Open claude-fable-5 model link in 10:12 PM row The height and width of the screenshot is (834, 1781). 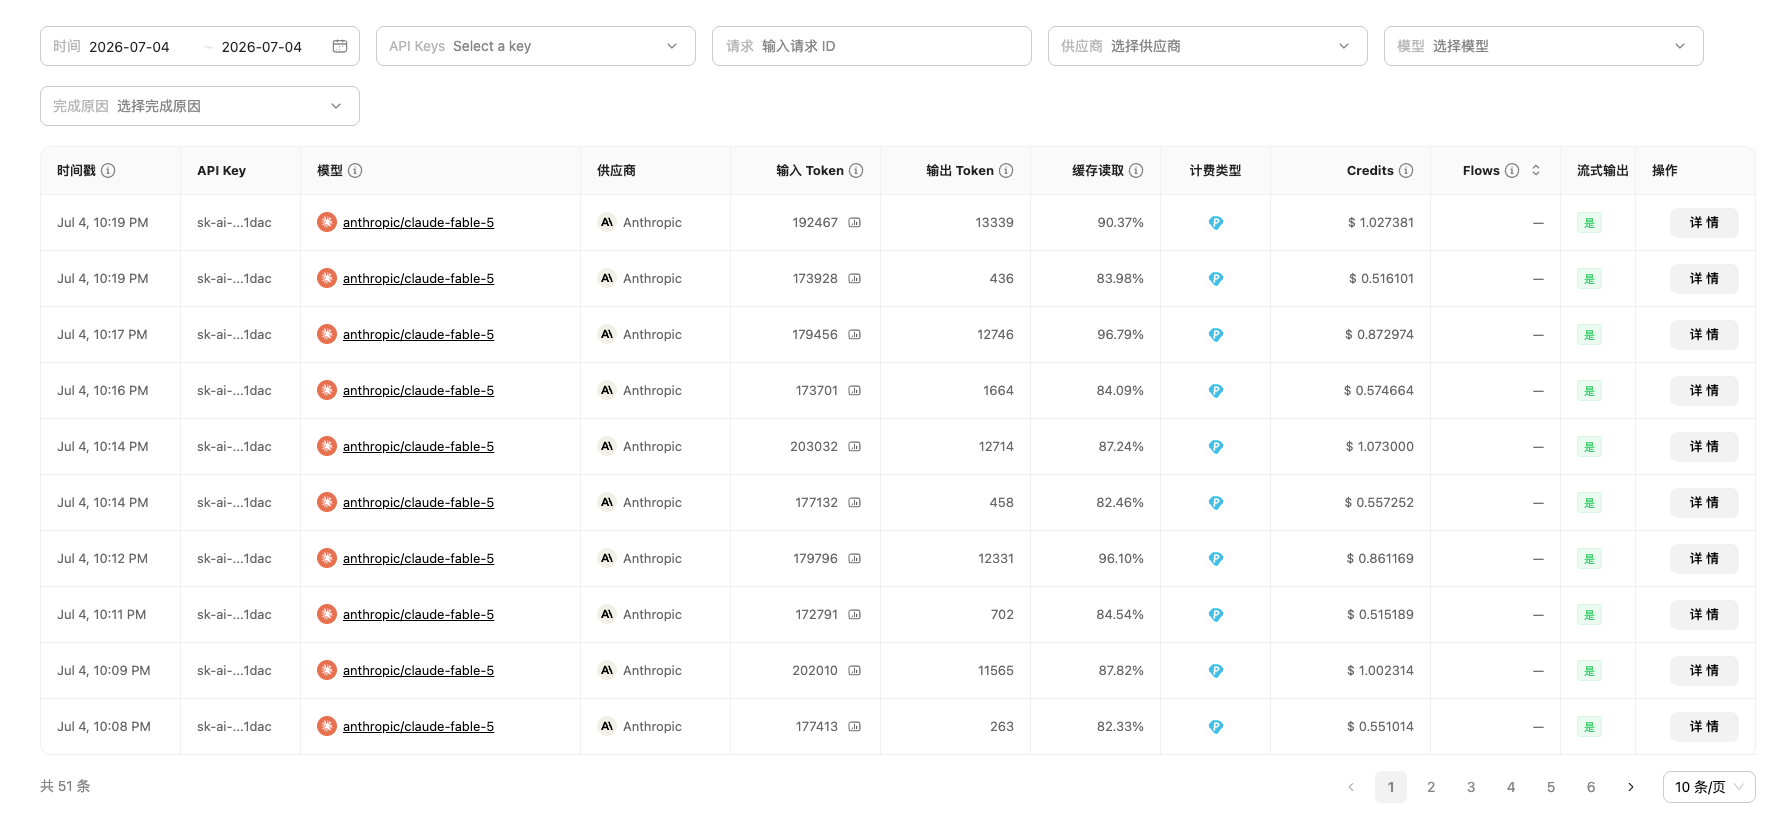pyautogui.click(x=418, y=559)
